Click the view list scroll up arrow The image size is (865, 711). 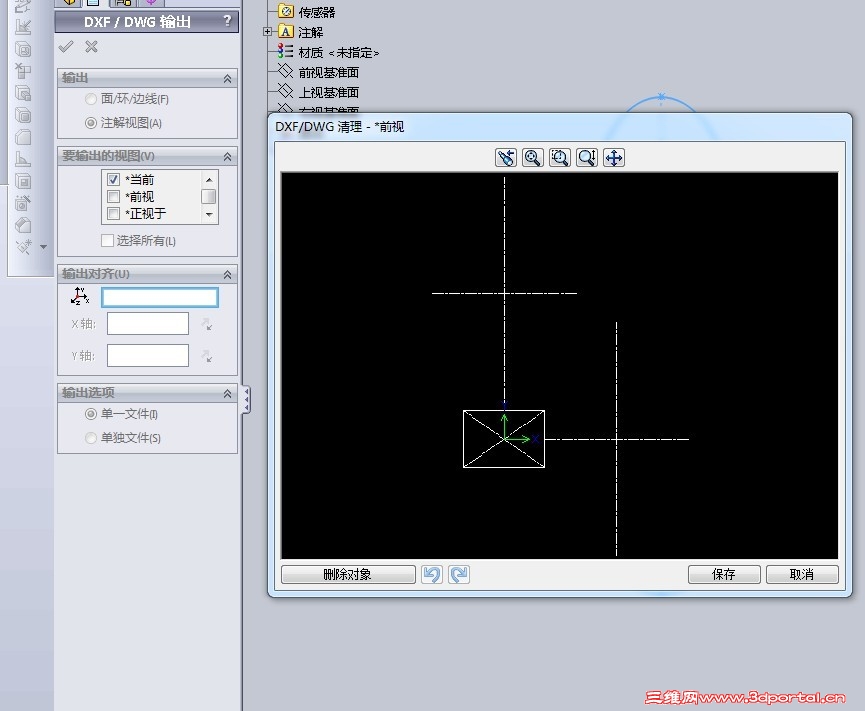[x=209, y=180]
